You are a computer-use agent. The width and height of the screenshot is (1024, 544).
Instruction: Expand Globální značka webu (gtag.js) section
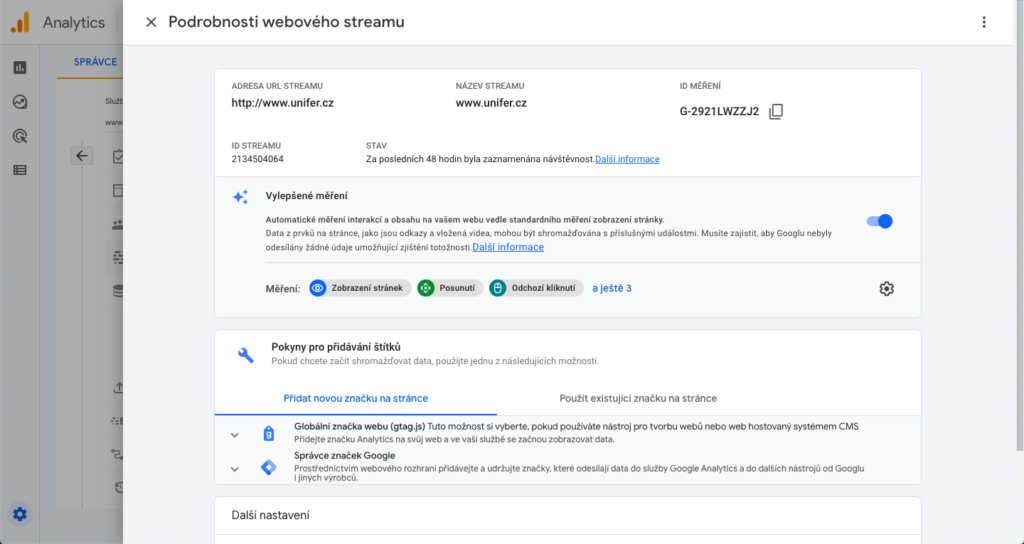click(235, 434)
